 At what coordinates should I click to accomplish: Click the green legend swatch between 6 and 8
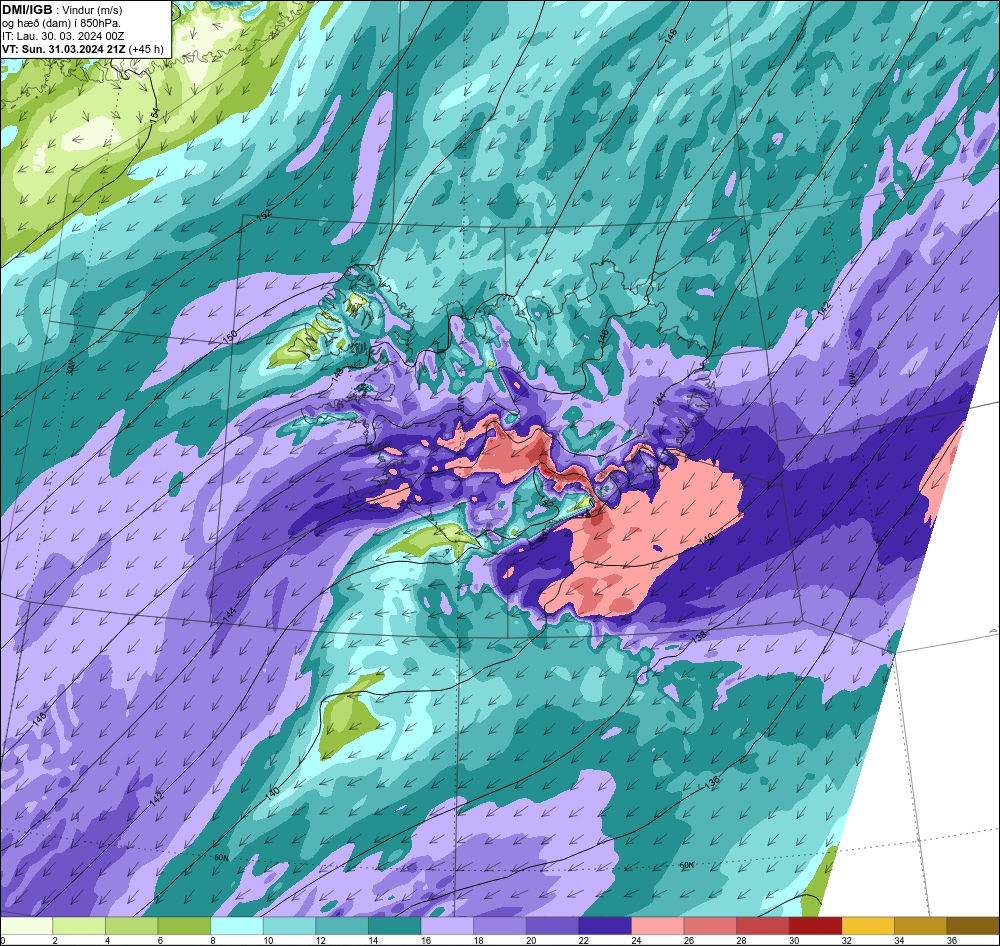click(x=184, y=926)
